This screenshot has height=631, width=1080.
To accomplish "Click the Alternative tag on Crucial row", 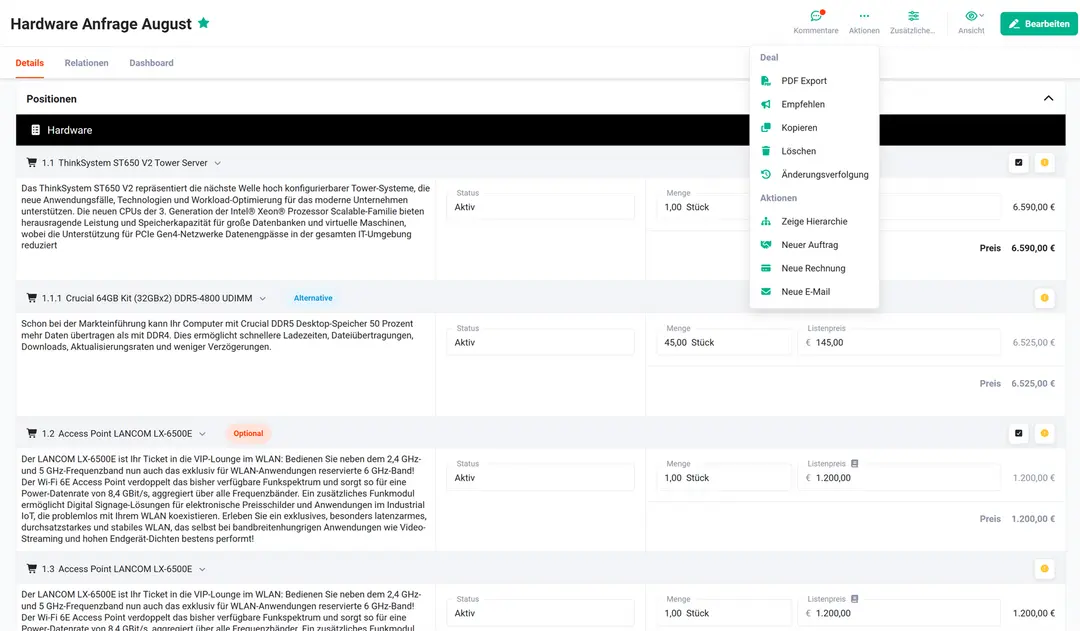I will [313, 298].
